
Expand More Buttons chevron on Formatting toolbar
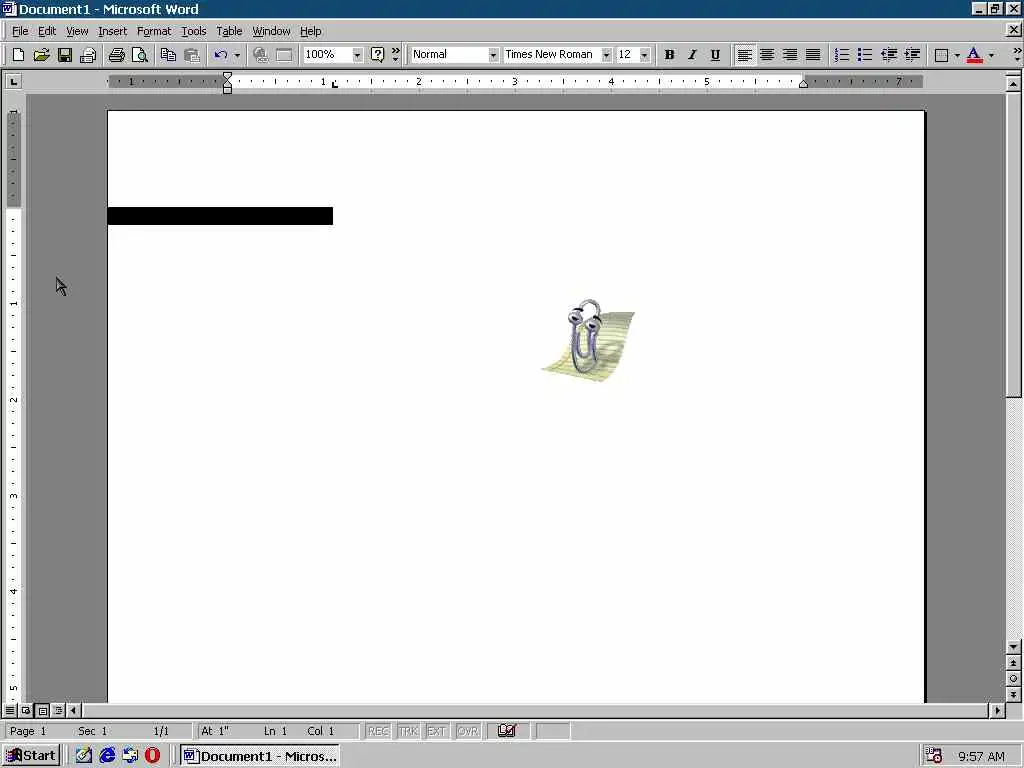tap(1016, 55)
